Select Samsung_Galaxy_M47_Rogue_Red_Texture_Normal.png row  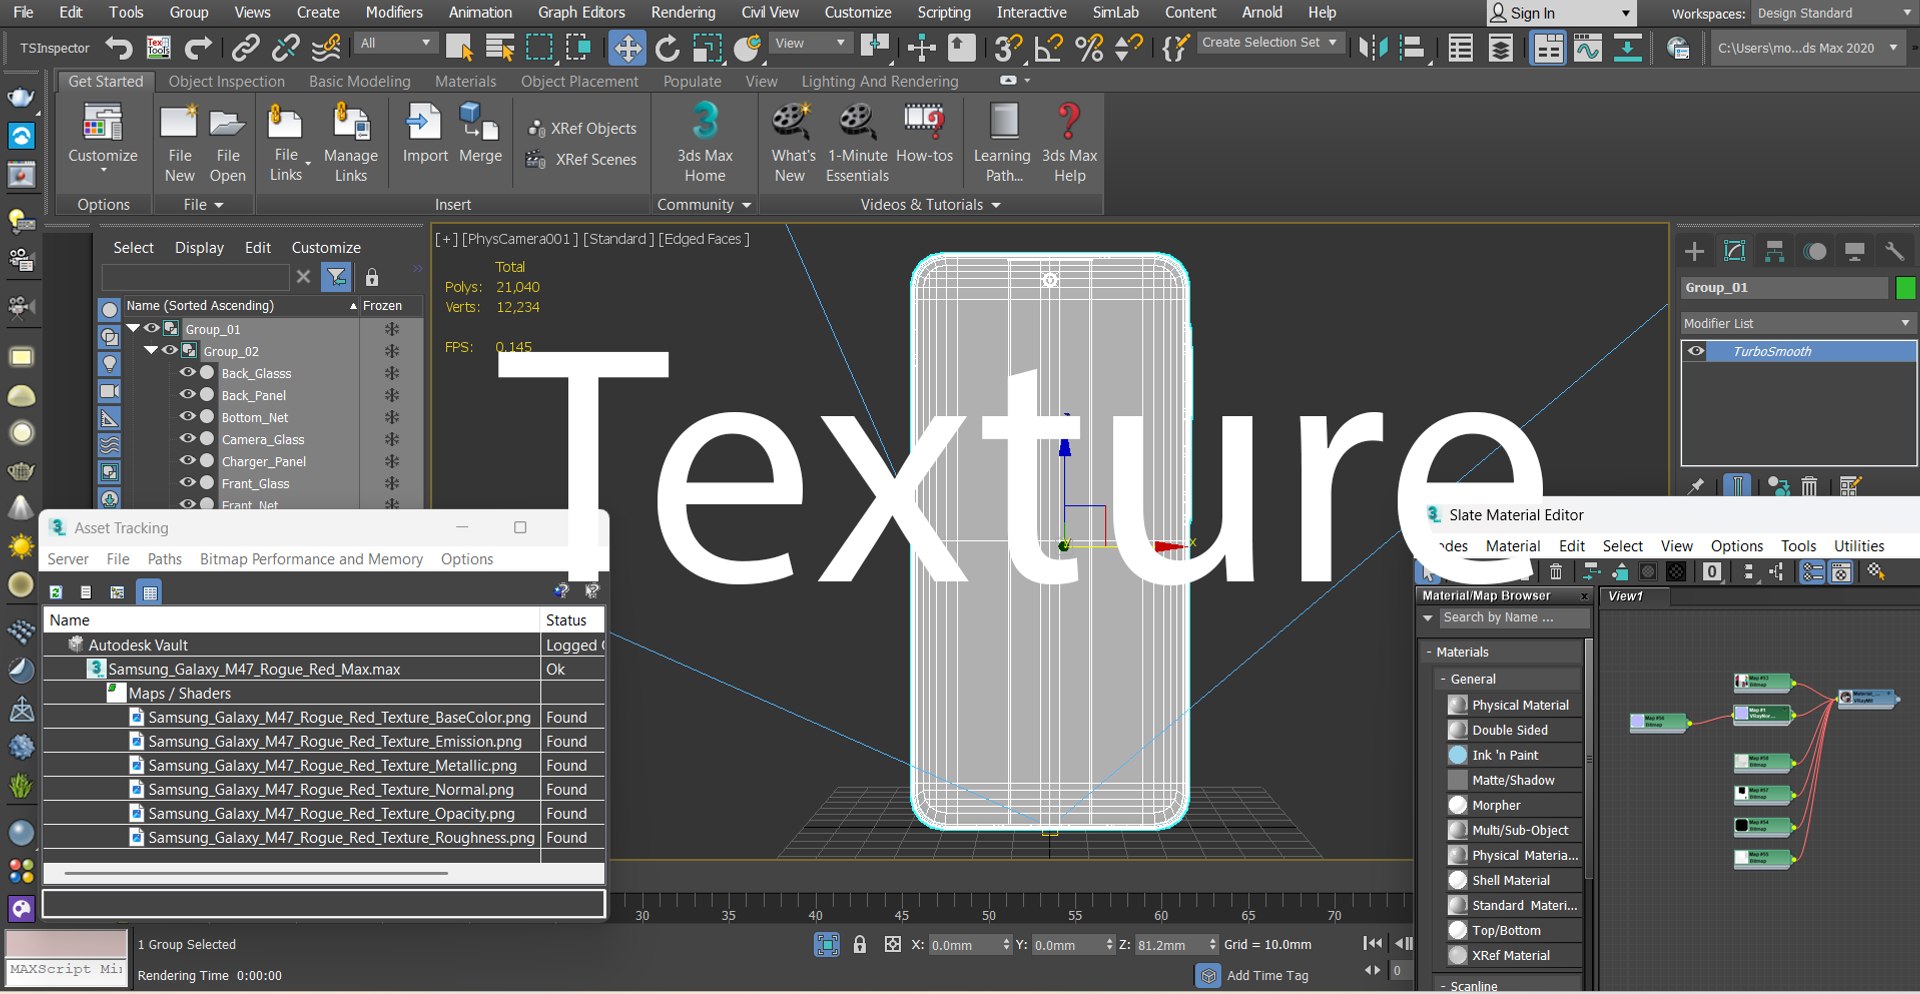coord(323,790)
